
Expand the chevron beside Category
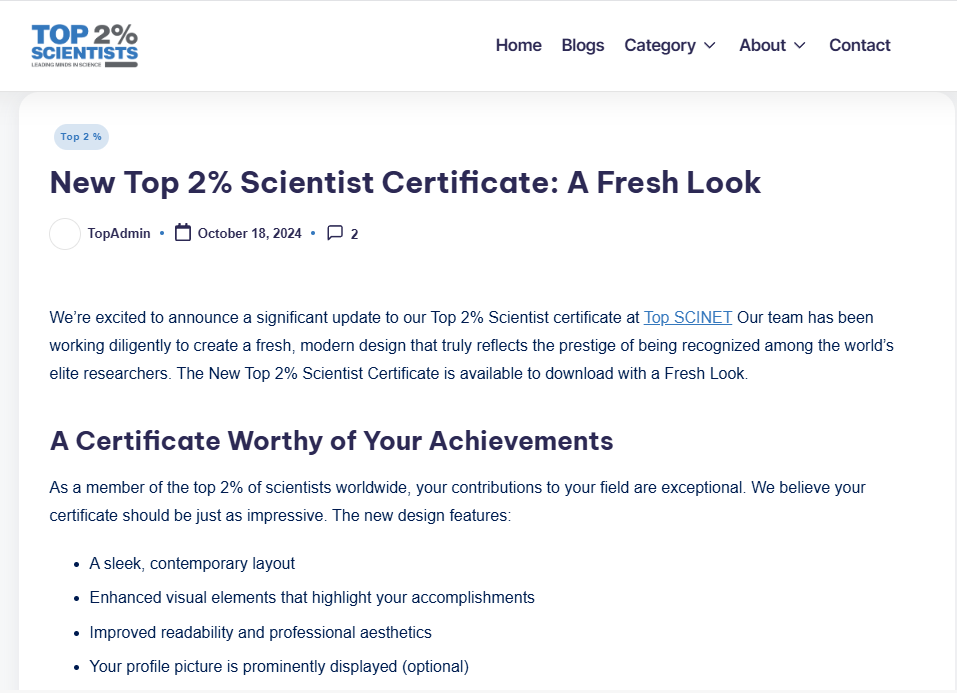tap(710, 45)
